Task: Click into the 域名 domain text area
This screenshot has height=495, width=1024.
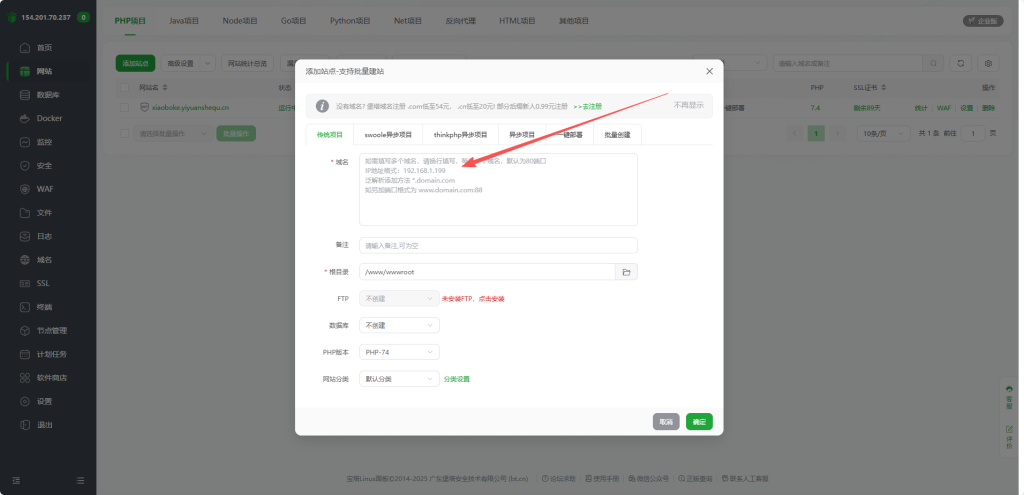Action: (498, 190)
